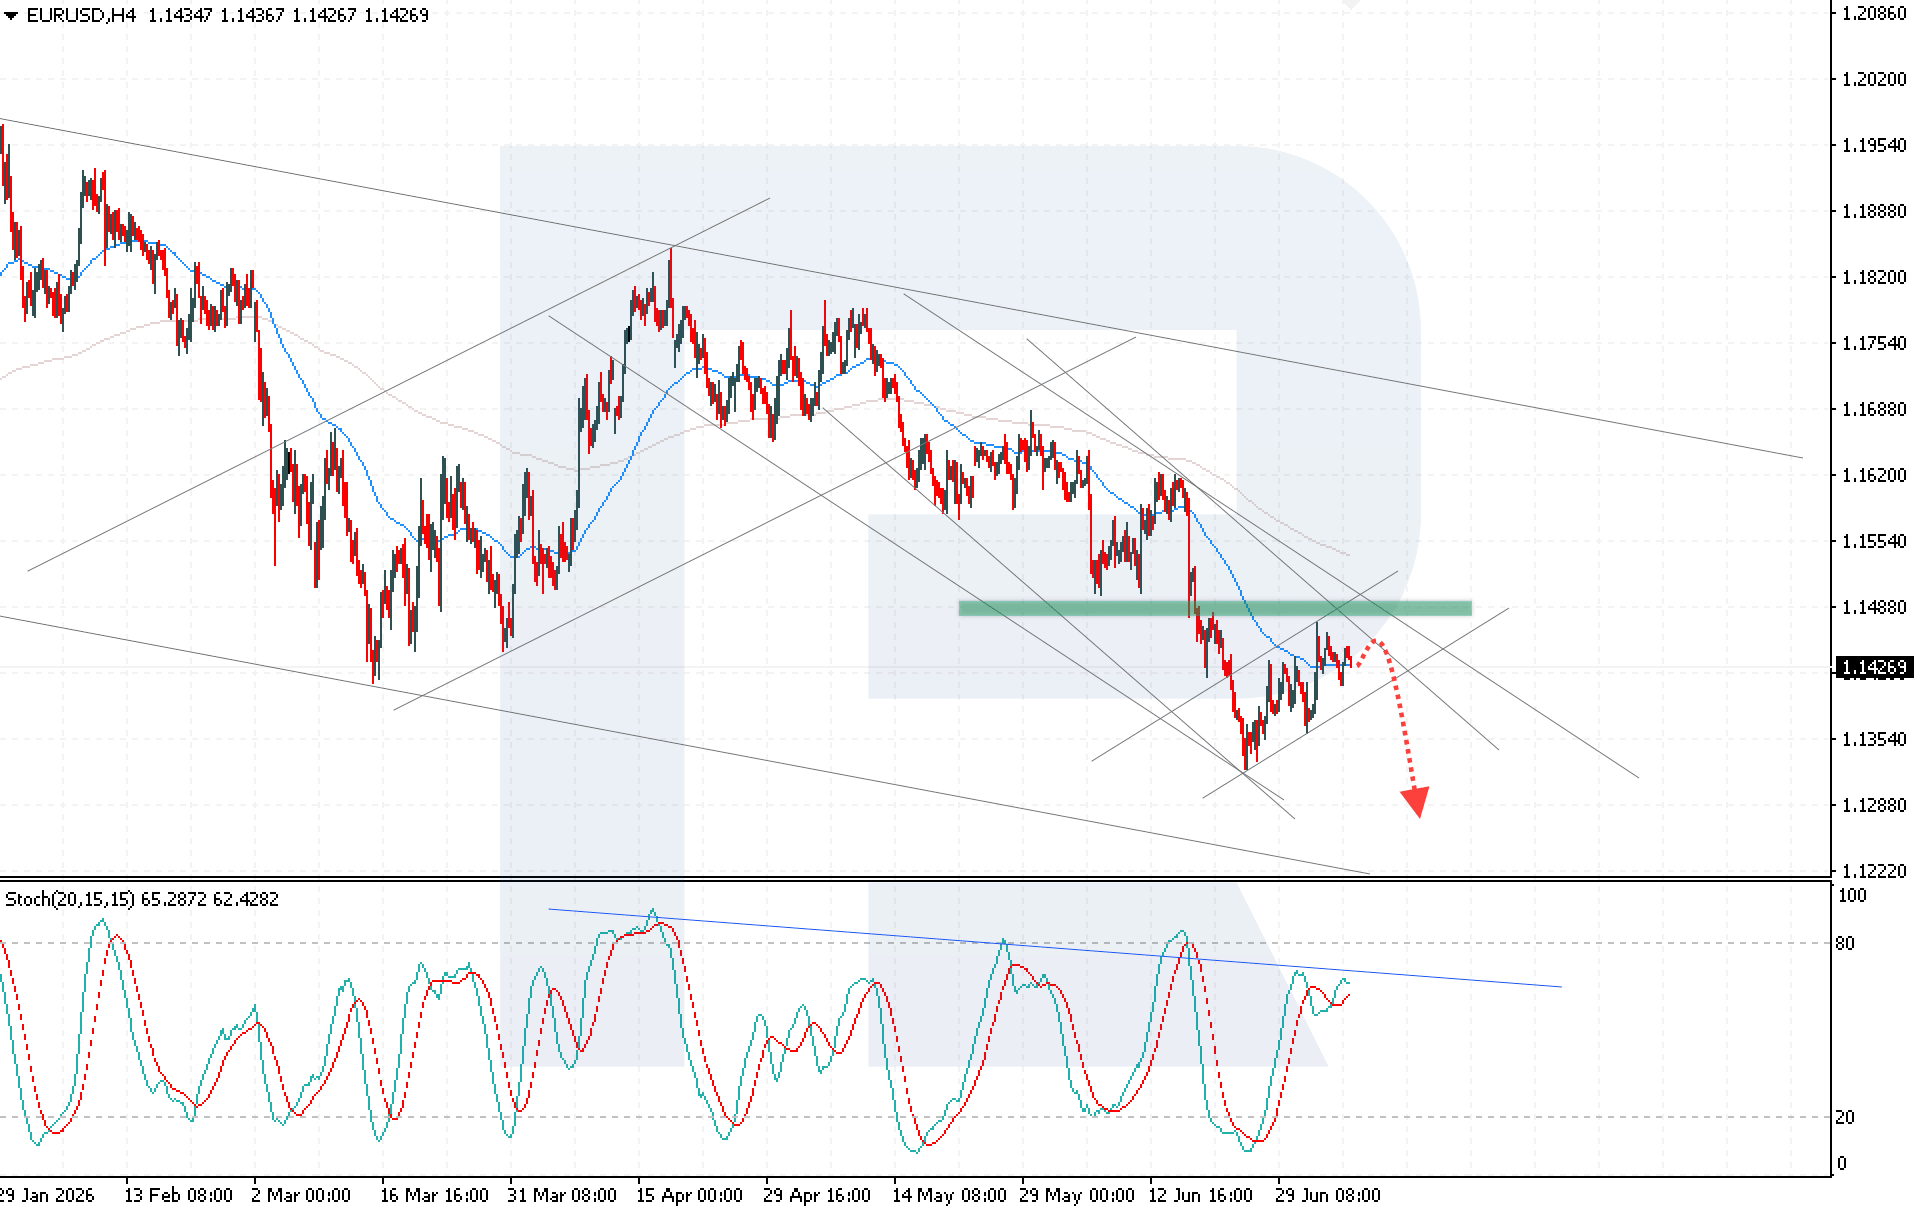
Task: Click the 29 Jun 08:00 time label
Action: pyautogui.click(x=1328, y=1196)
